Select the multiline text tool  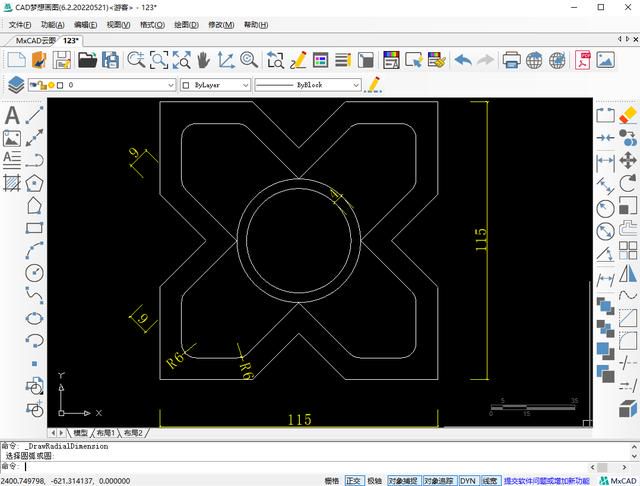pos(12,160)
